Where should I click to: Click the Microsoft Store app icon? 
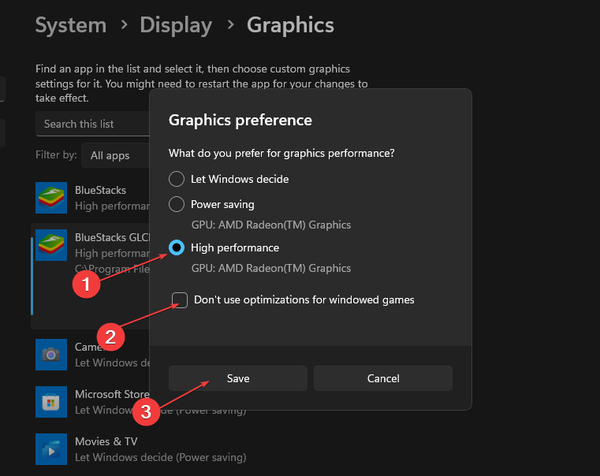[51, 402]
